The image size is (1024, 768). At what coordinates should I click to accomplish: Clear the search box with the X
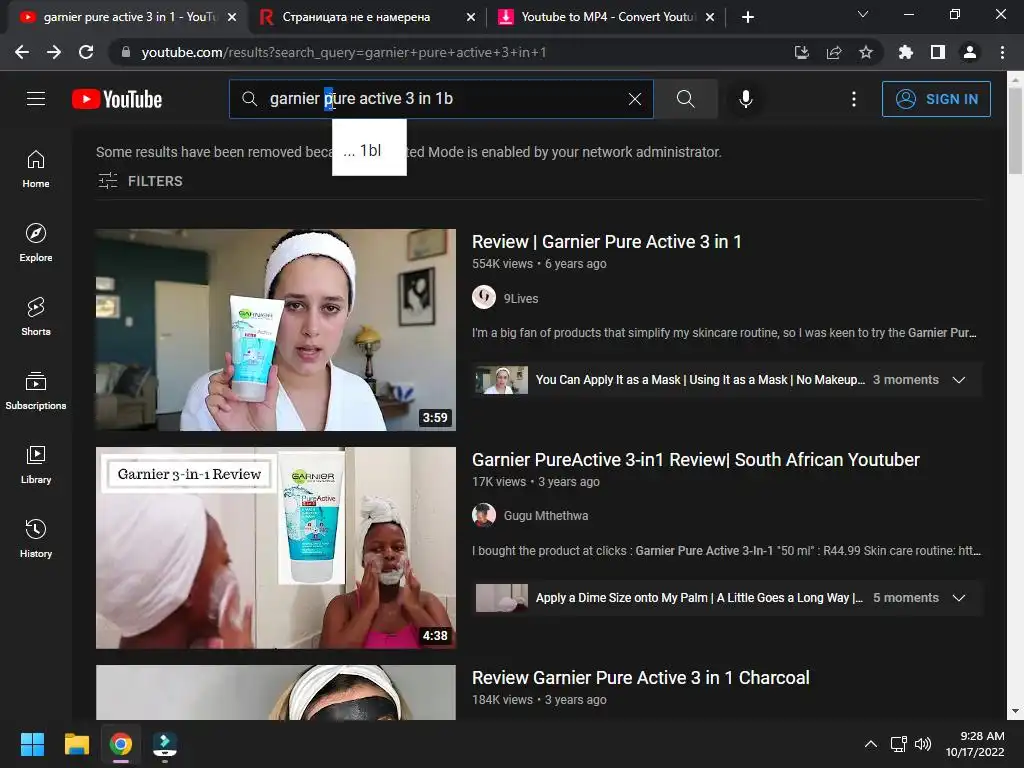635,99
